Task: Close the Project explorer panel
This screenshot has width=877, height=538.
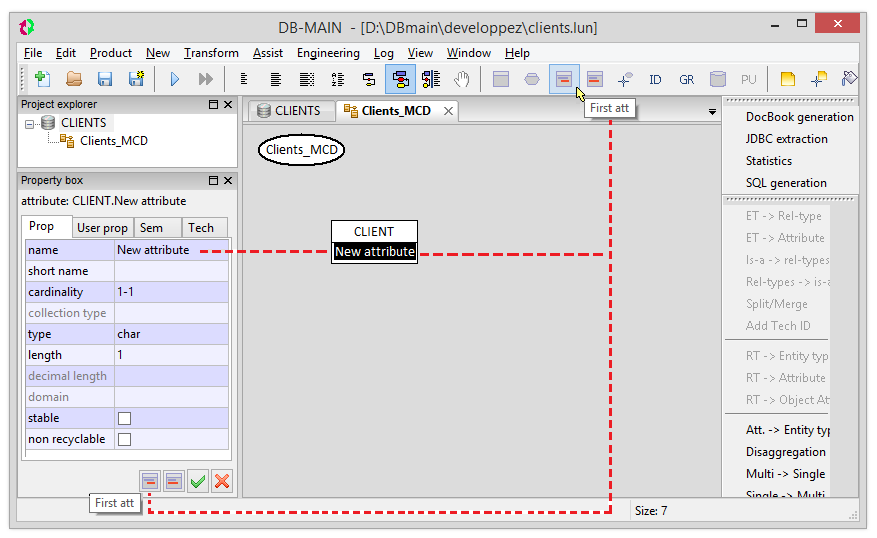Action: (228, 105)
